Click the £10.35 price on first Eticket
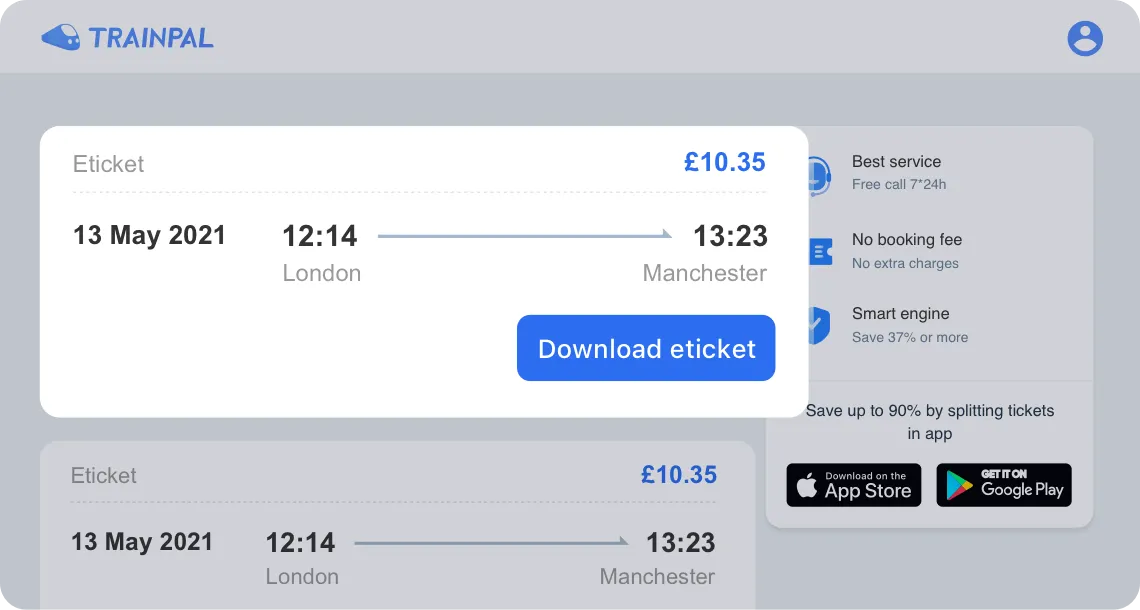This screenshot has height=610, width=1140. click(x=724, y=162)
